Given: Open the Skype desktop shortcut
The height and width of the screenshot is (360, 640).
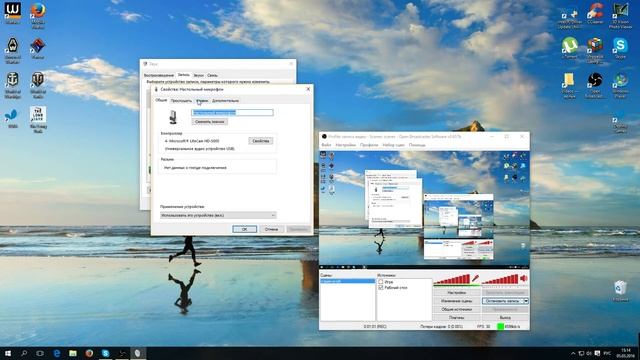Looking at the screenshot, I should click(620, 47).
